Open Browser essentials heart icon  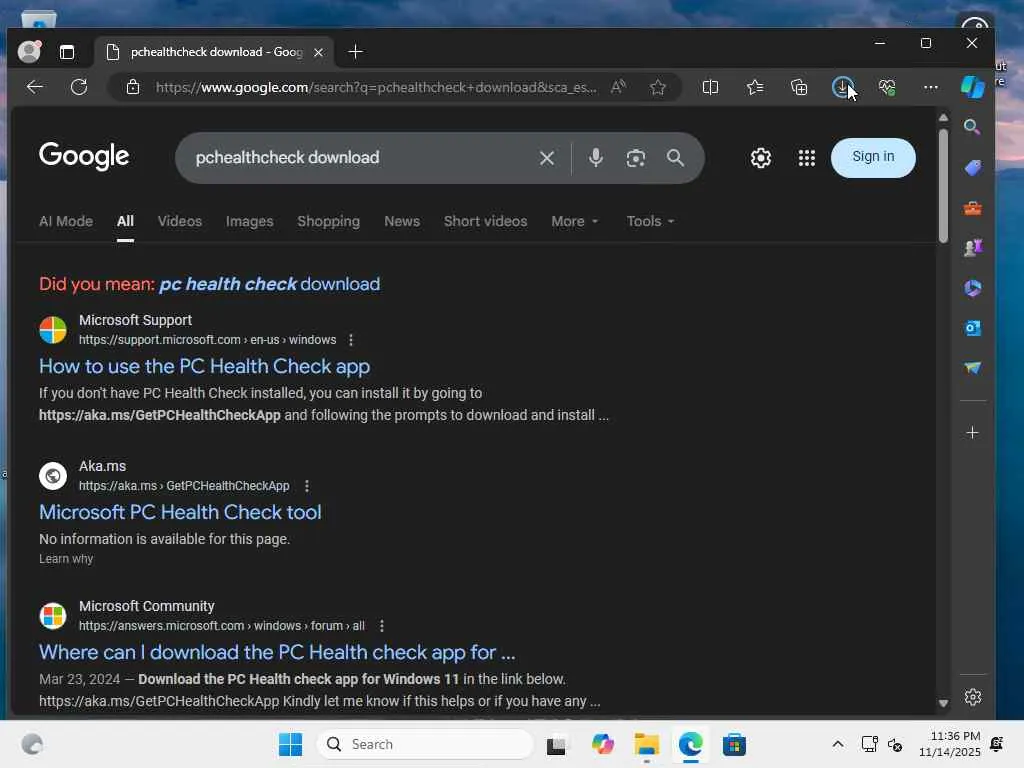click(887, 87)
